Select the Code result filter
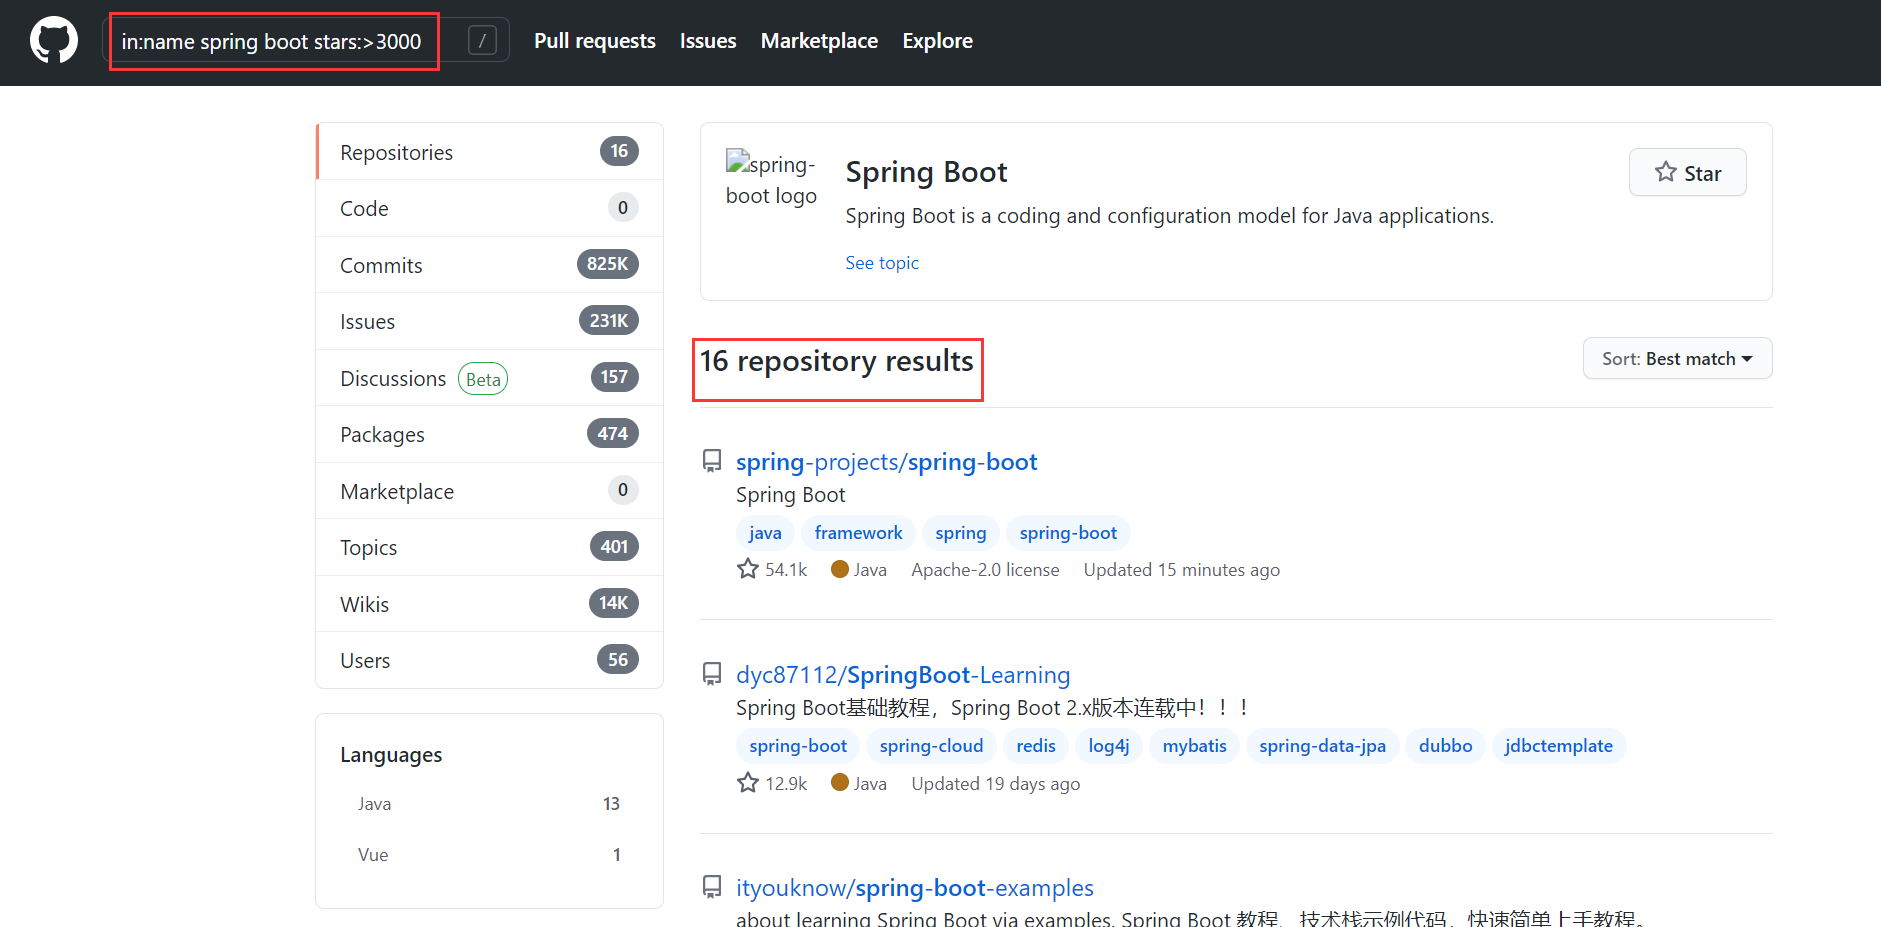This screenshot has height=927, width=1881. coord(490,208)
